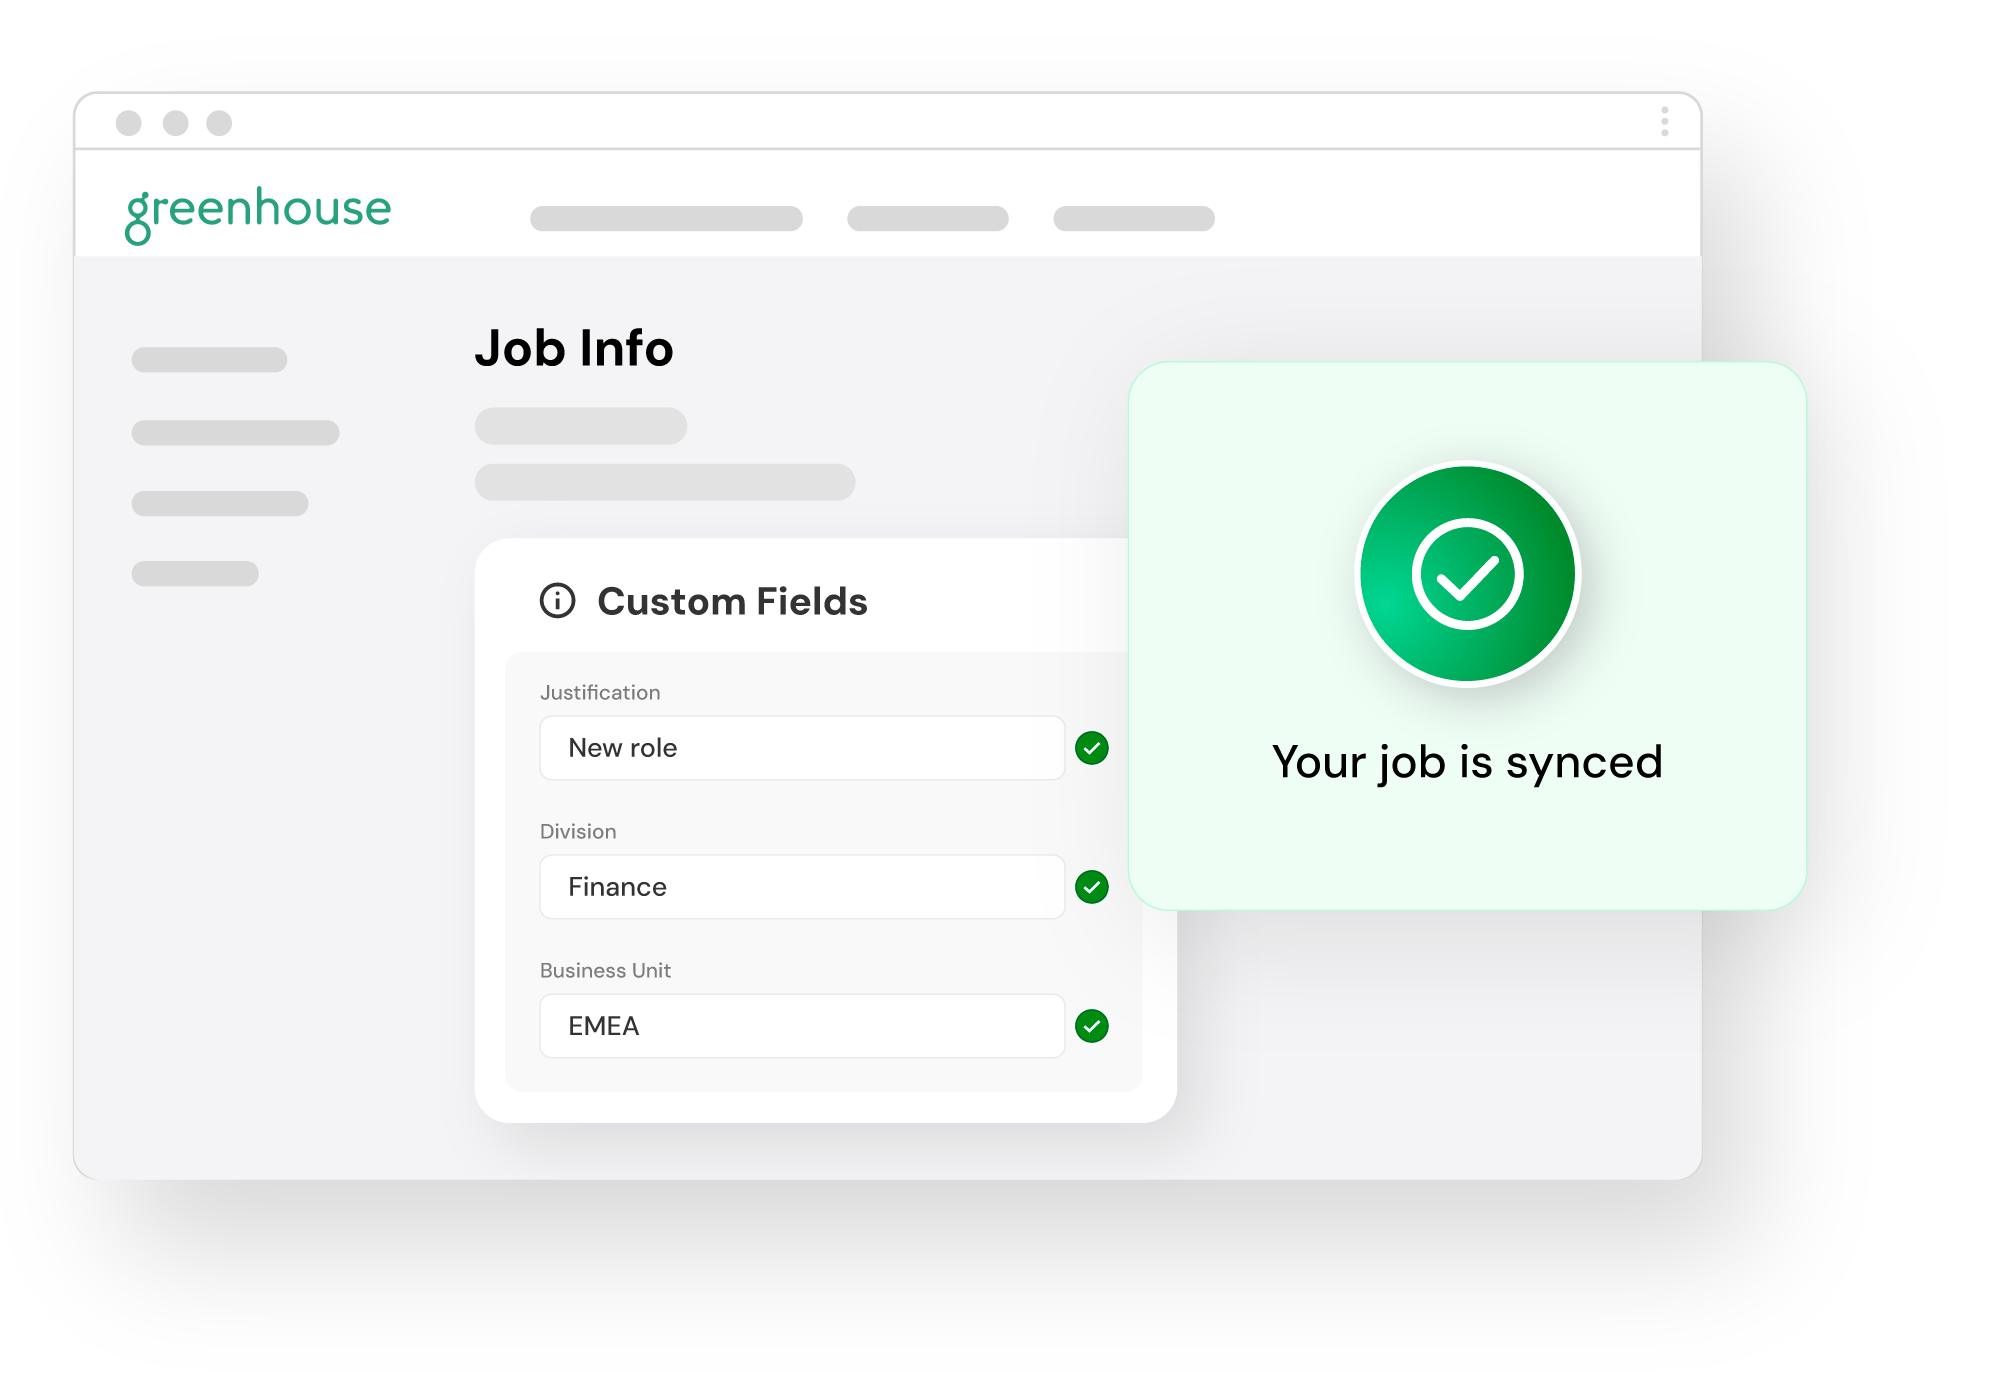Open the second top navigation placeholder item
Screen dimensions: 2000x1397
(x=928, y=219)
